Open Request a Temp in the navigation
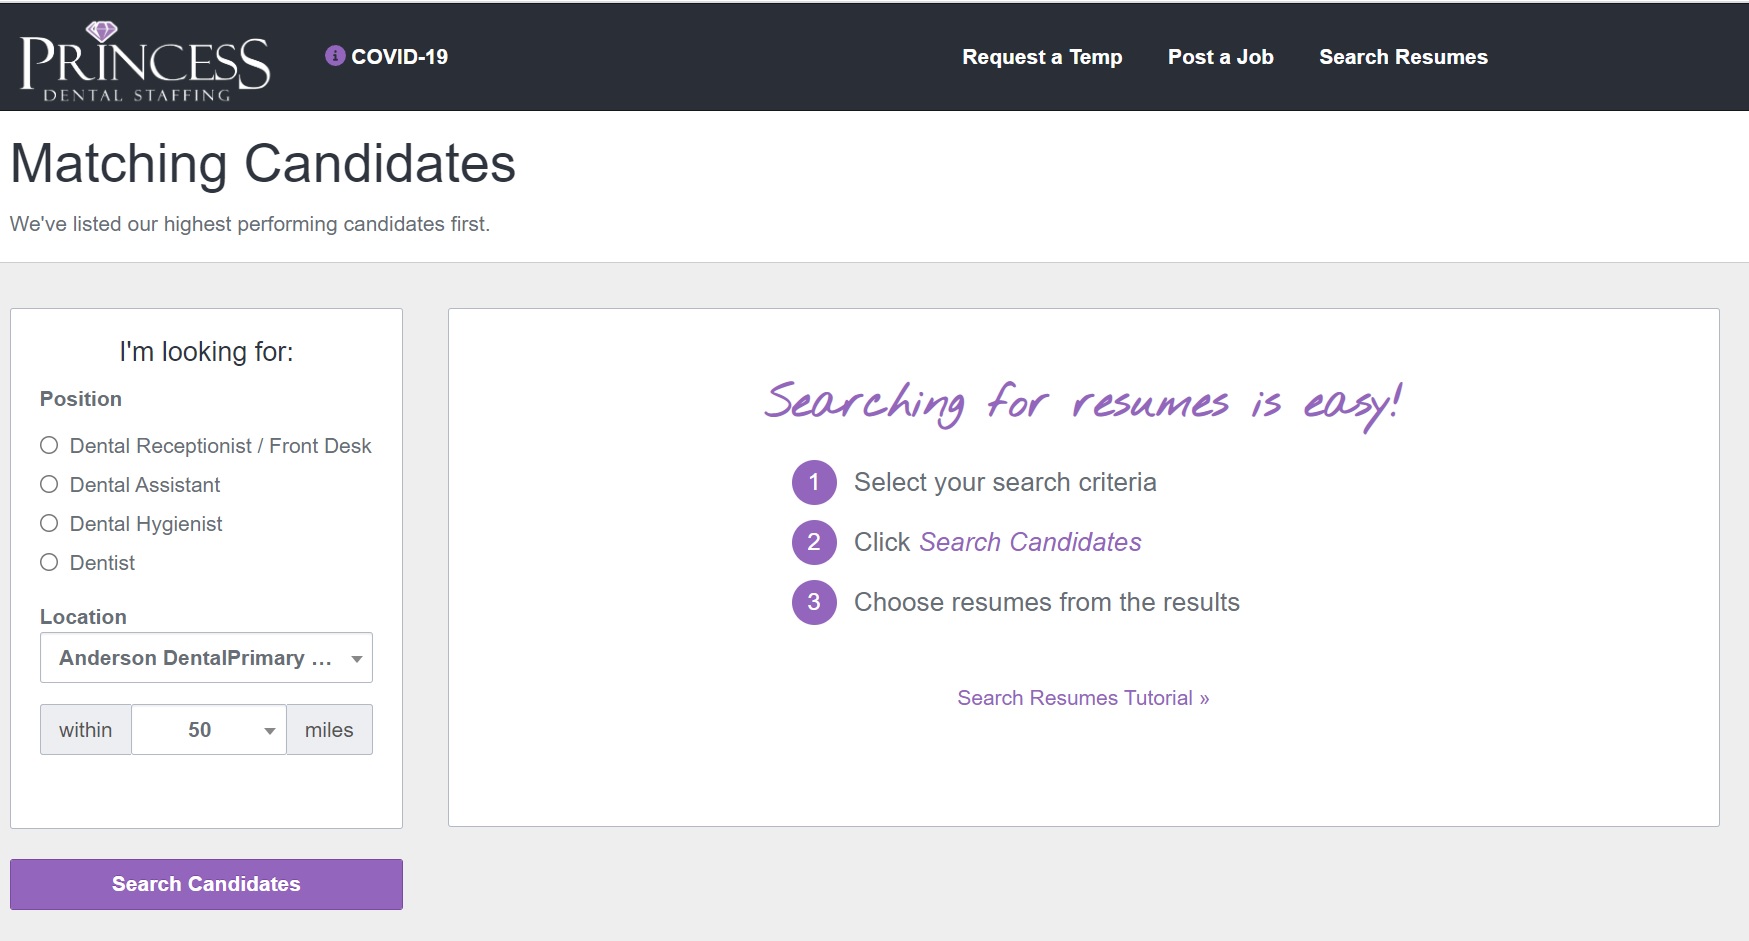Viewport: 1749px width, 941px height. tap(1042, 57)
